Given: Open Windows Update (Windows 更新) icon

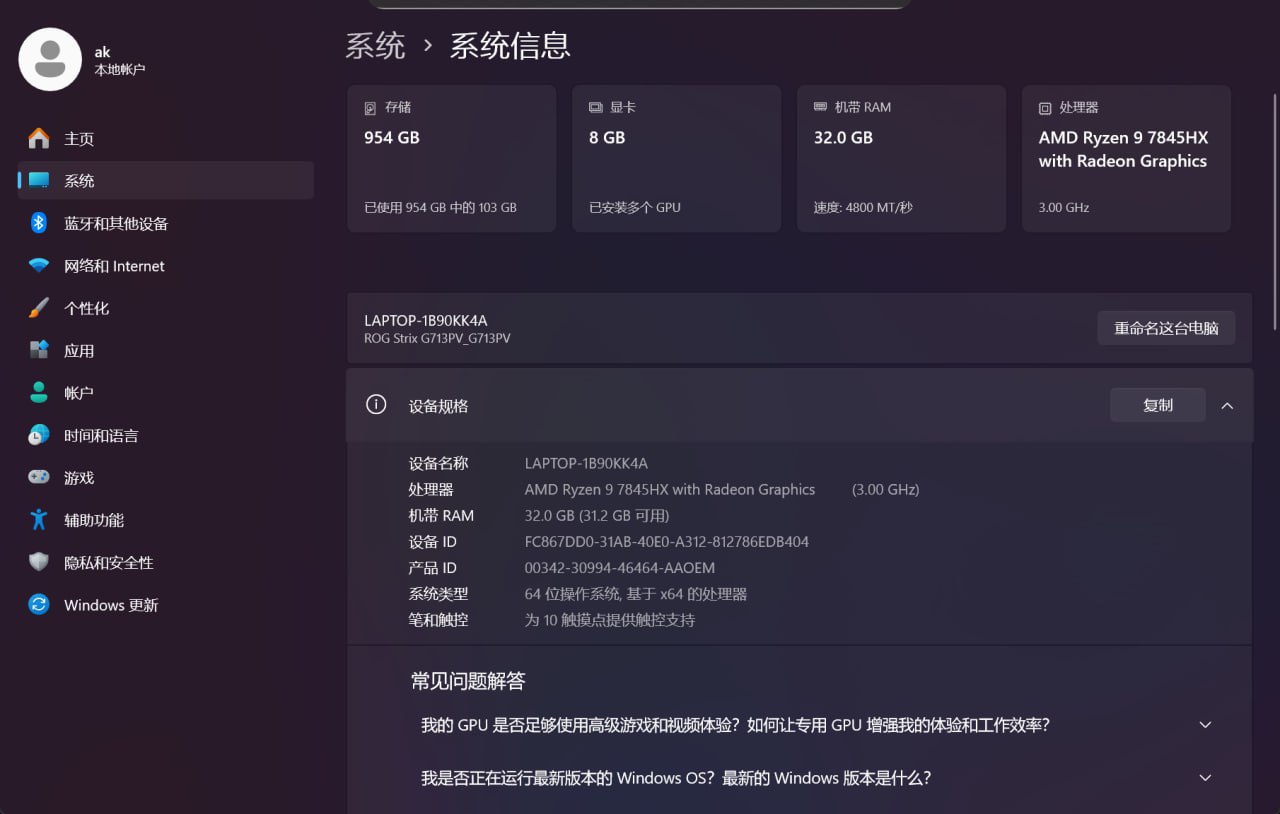Looking at the screenshot, I should 39,605.
